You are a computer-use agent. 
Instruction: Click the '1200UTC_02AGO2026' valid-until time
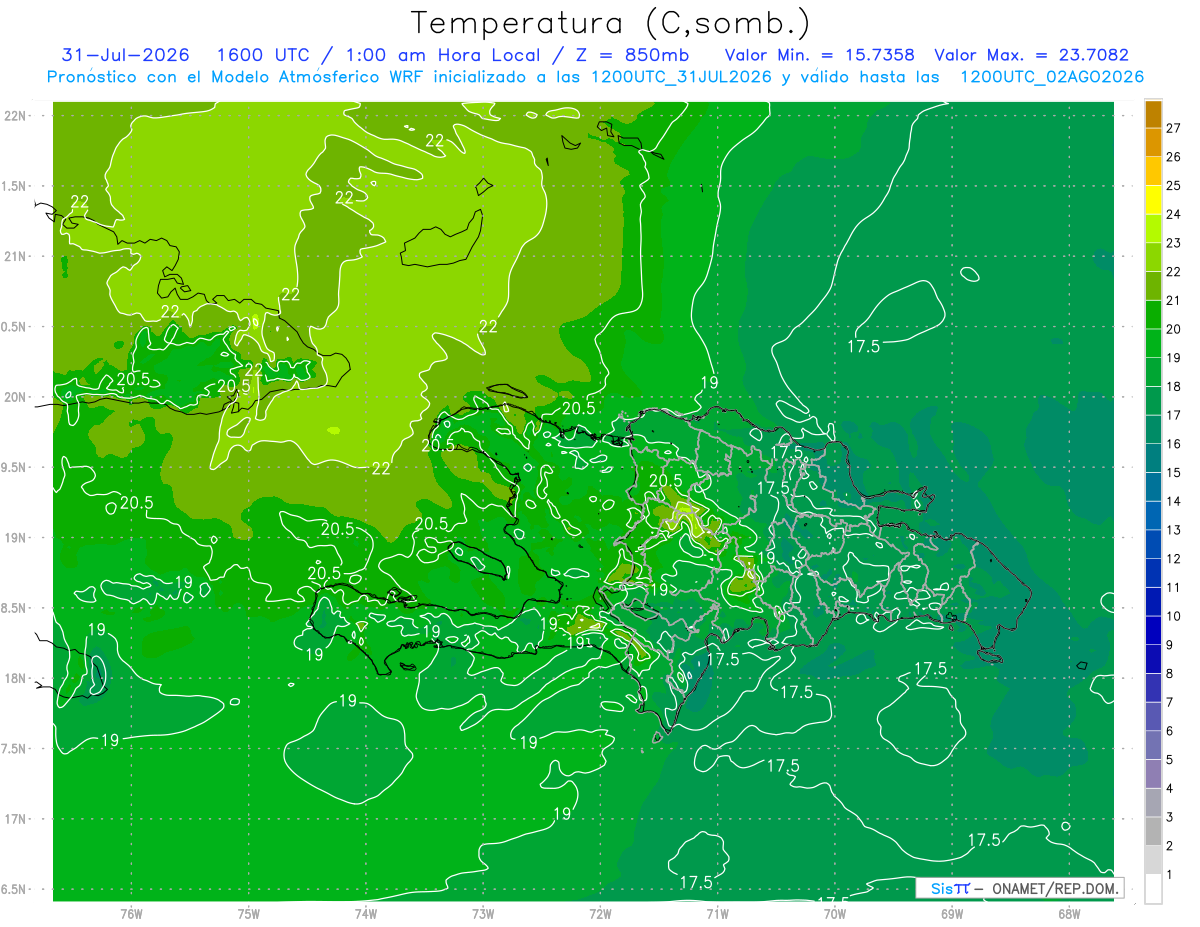1052,77
